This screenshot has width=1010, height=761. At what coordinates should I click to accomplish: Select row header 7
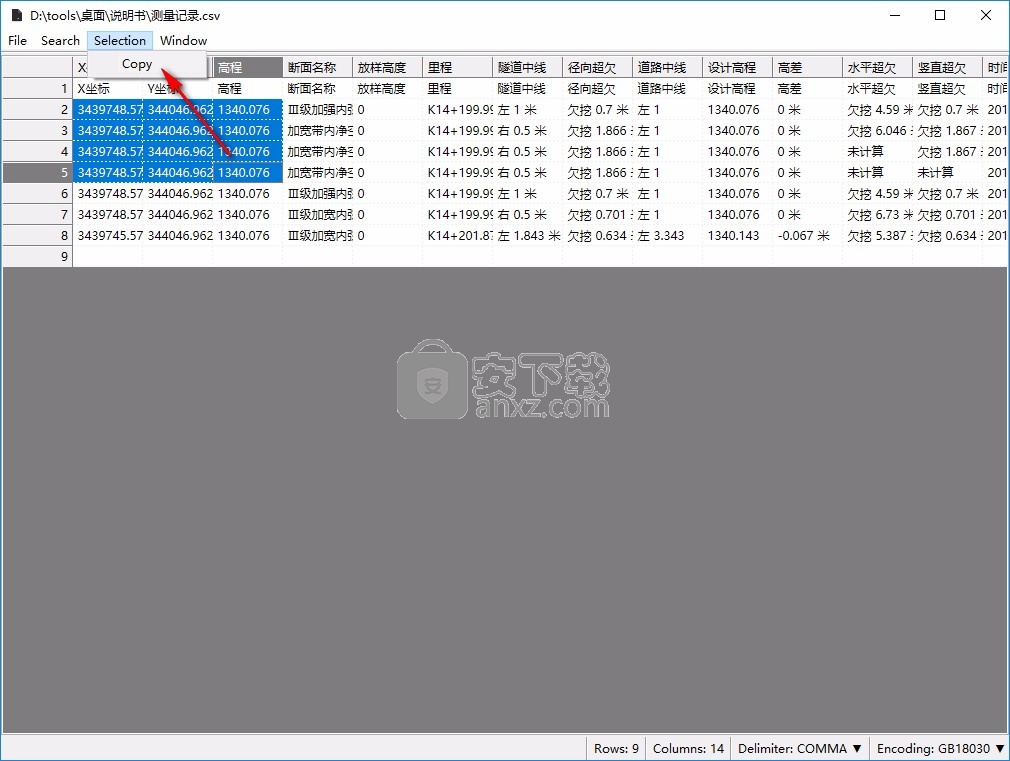[x=37, y=215]
